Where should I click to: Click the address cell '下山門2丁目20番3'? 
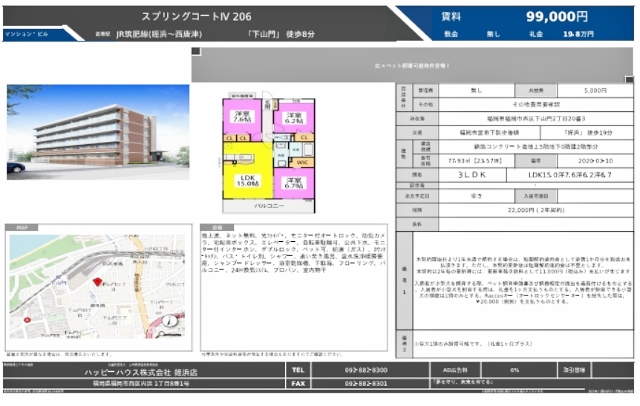[536, 119]
